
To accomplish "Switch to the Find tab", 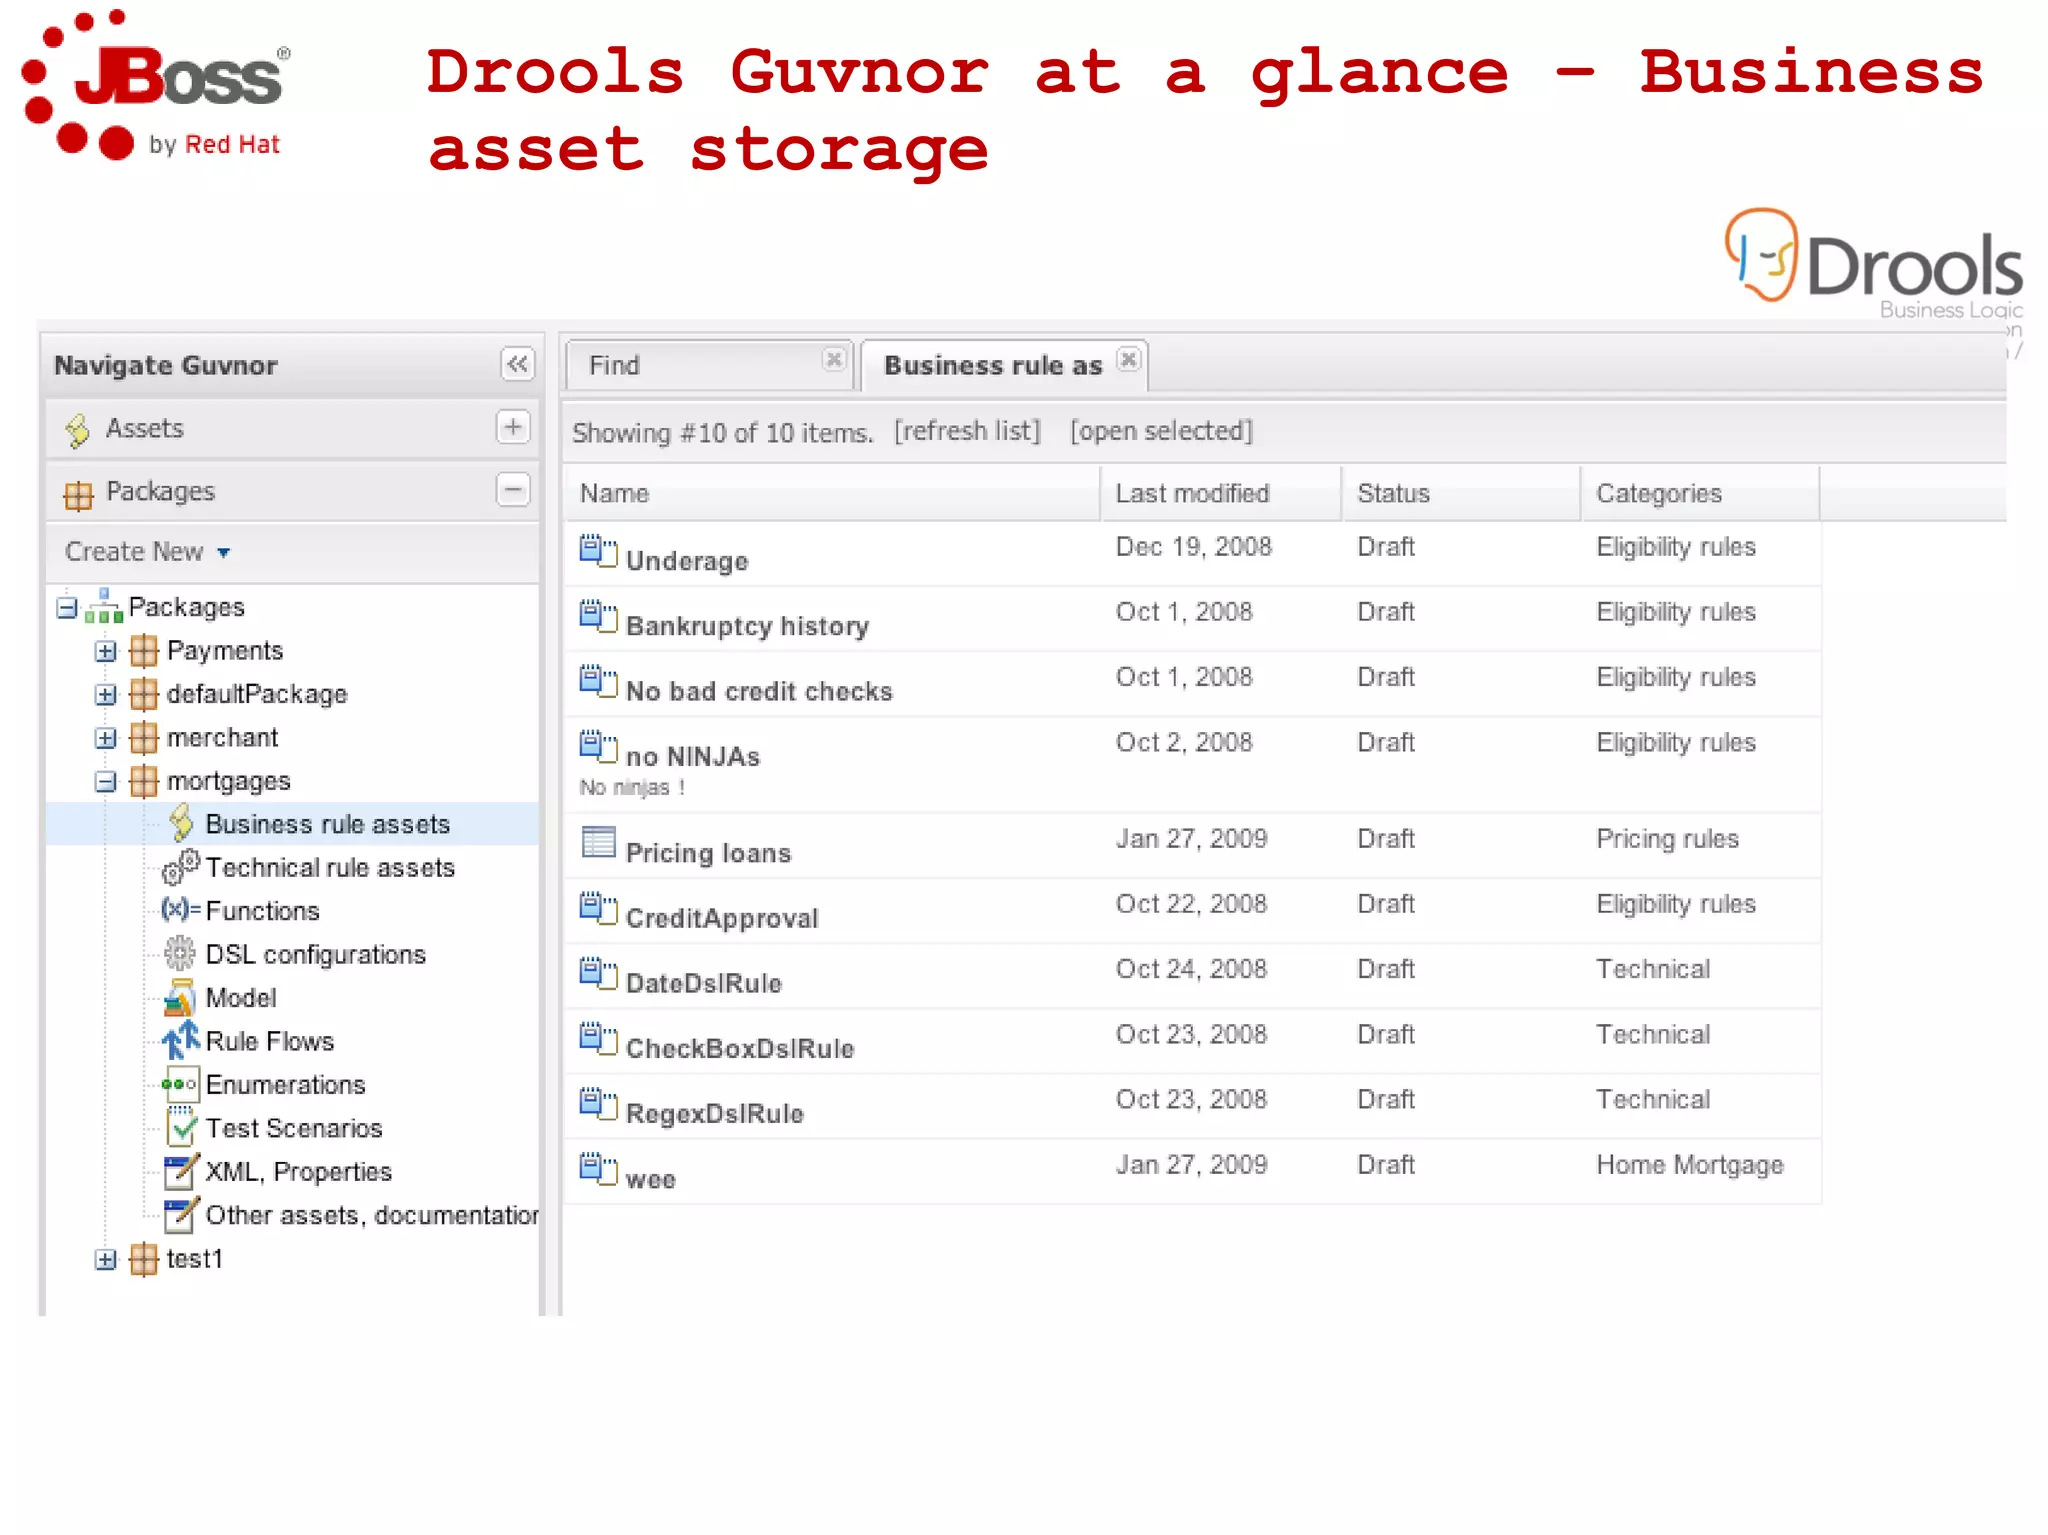I will pos(614,366).
